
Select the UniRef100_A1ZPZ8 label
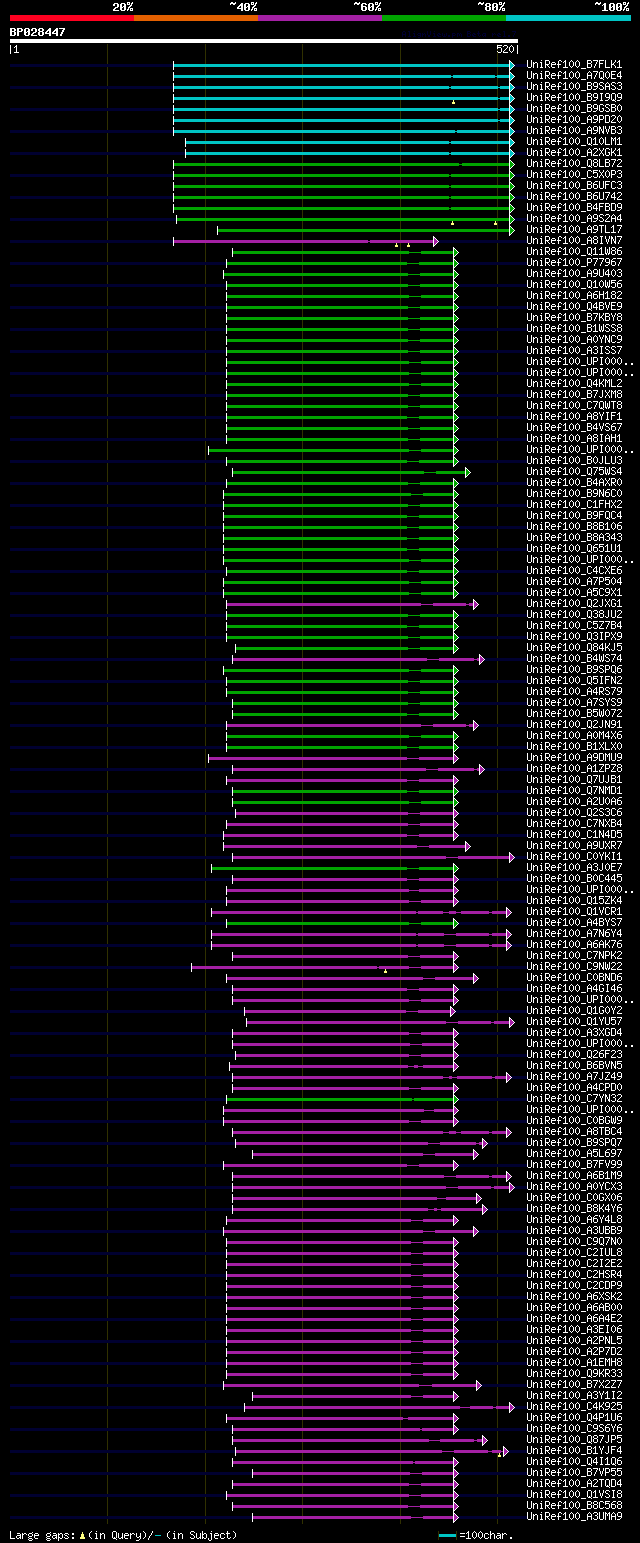point(574,768)
